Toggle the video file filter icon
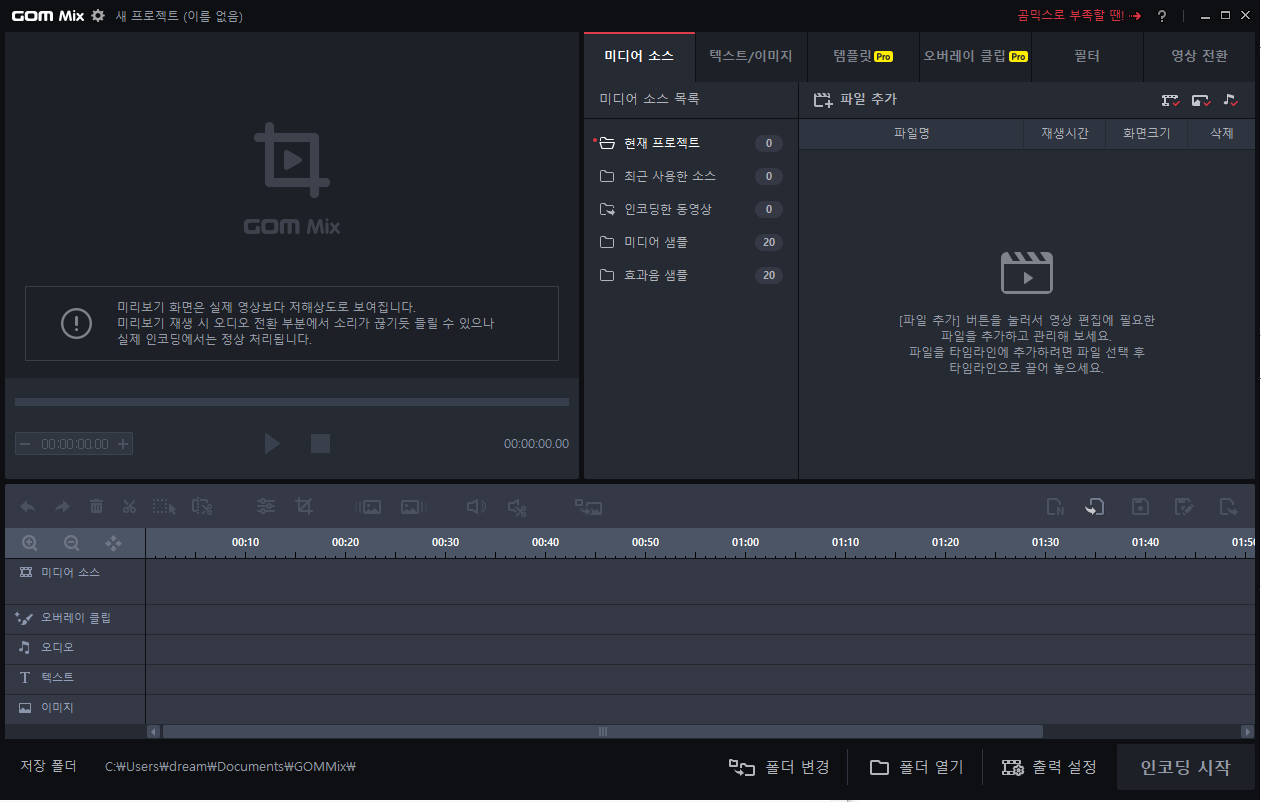Viewport: 1261px width, 802px height. [x=1170, y=100]
